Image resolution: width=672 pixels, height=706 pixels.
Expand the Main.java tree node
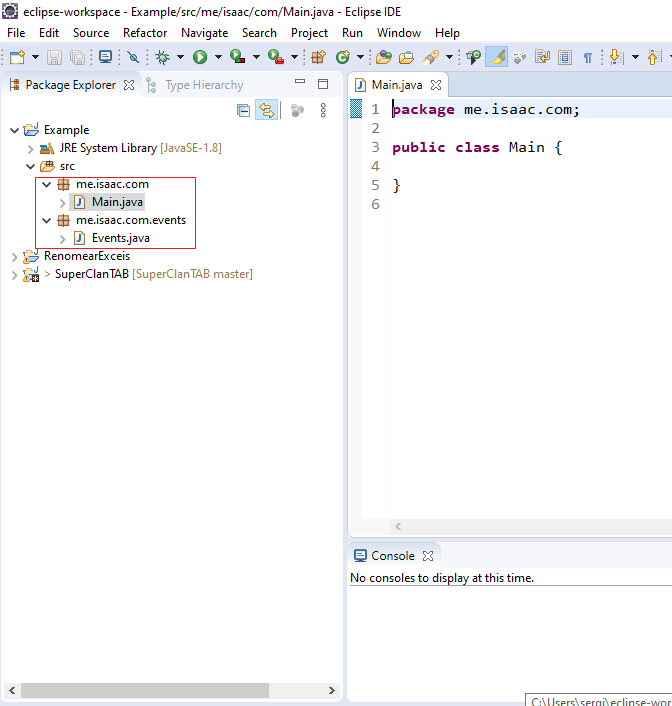(63, 203)
